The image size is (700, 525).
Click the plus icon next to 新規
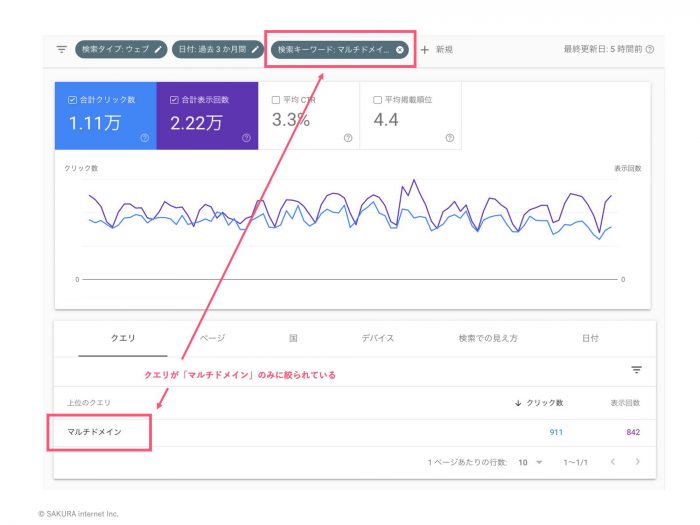click(425, 50)
